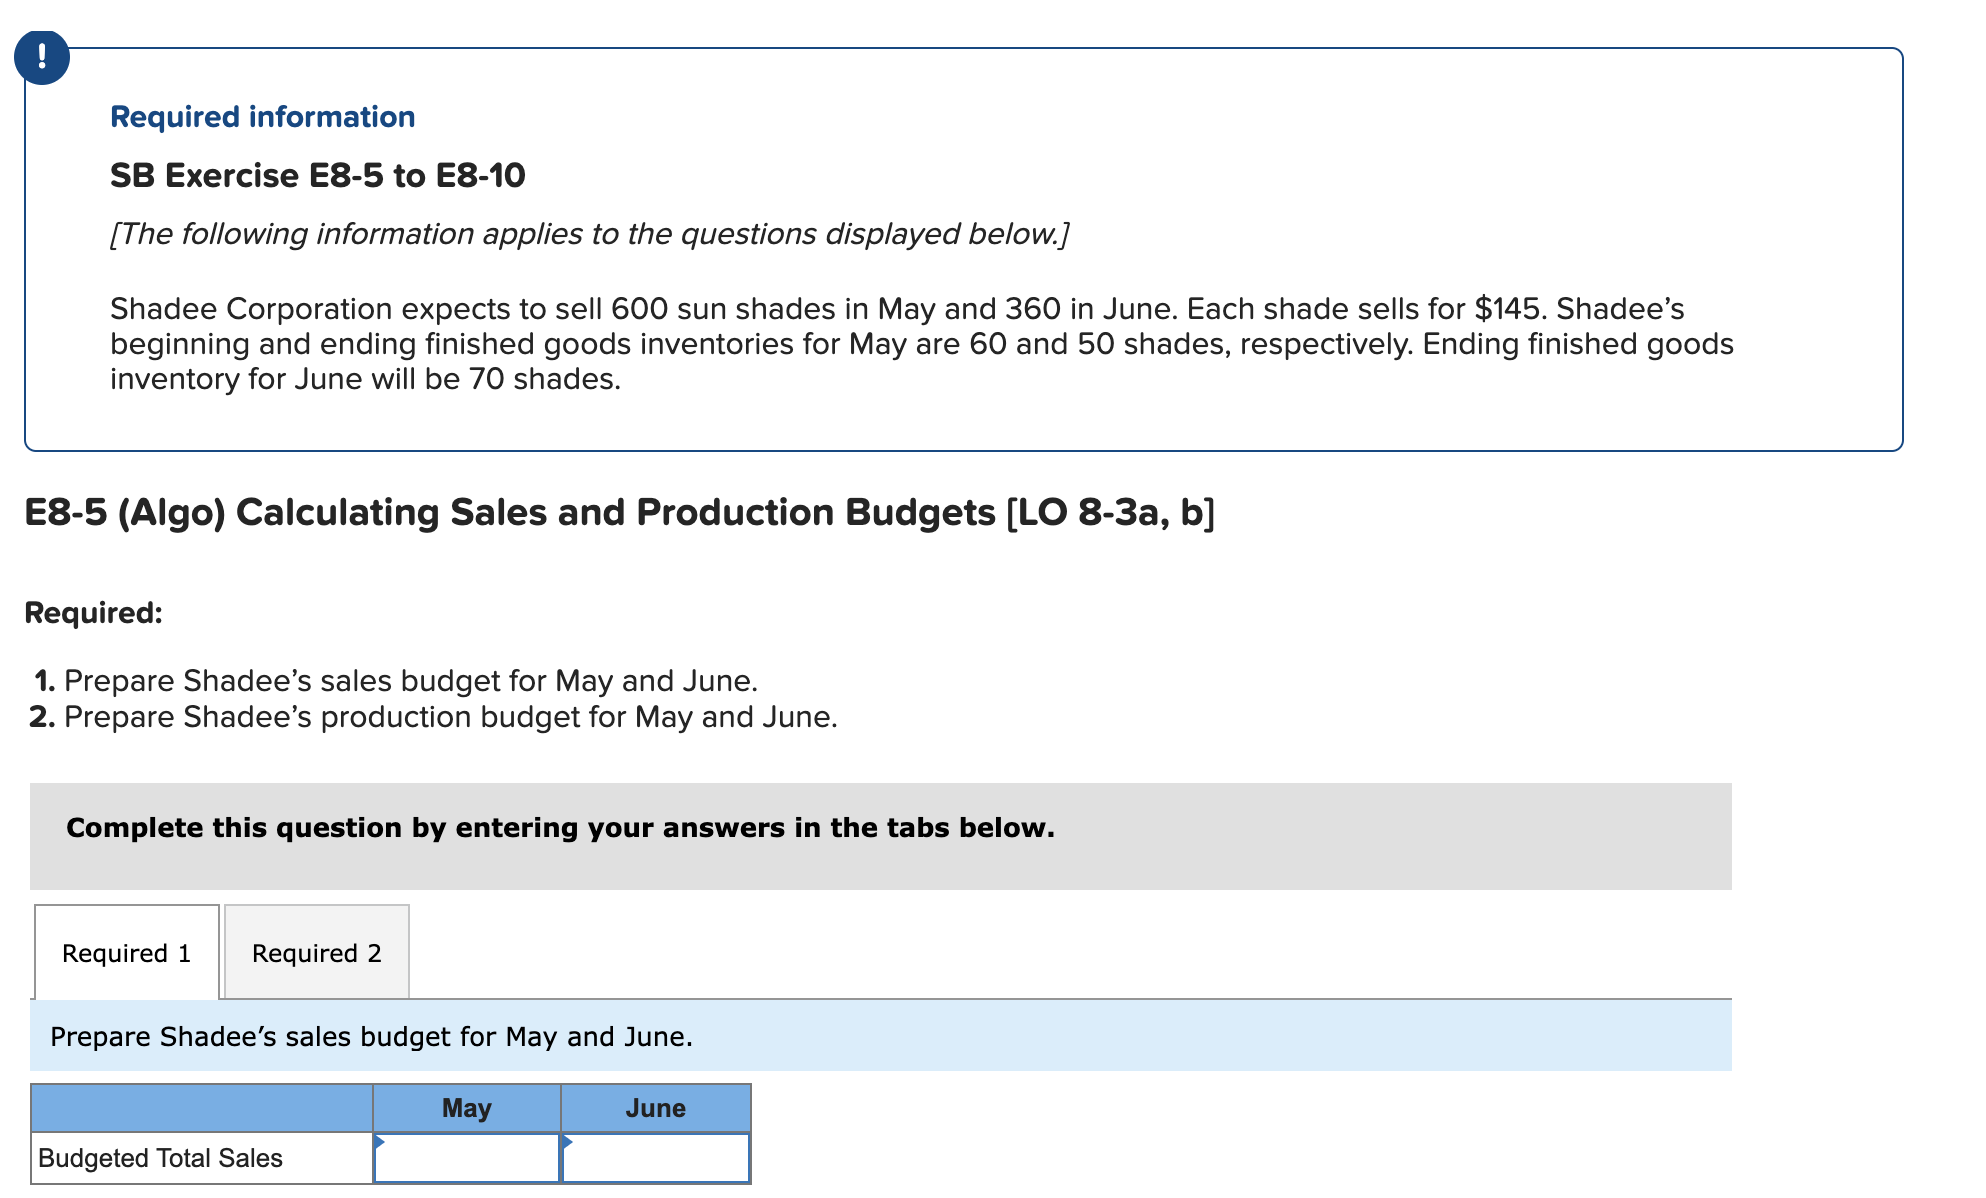Click the blue table header row

click(200, 1107)
